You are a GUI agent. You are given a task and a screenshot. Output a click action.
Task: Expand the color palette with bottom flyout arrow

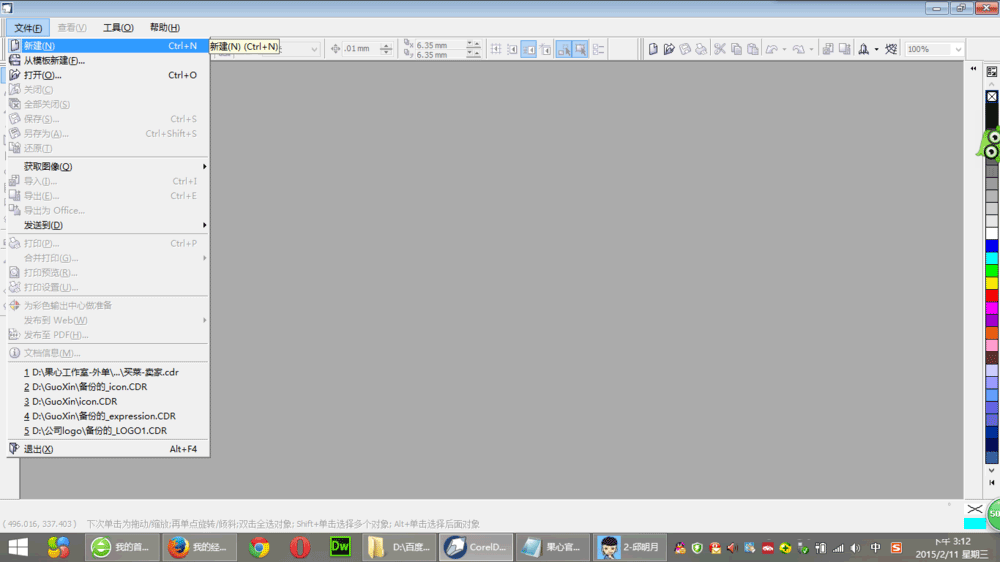coord(992,483)
